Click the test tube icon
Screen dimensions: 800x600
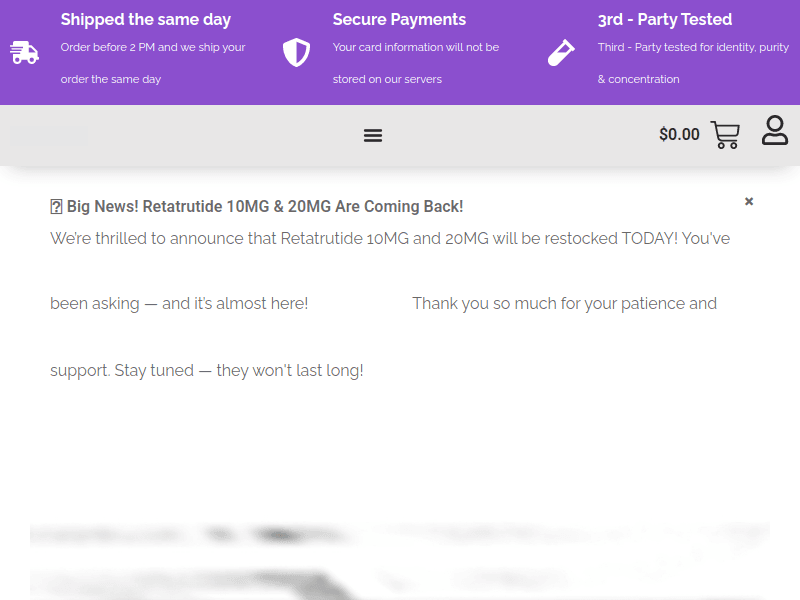(x=561, y=53)
